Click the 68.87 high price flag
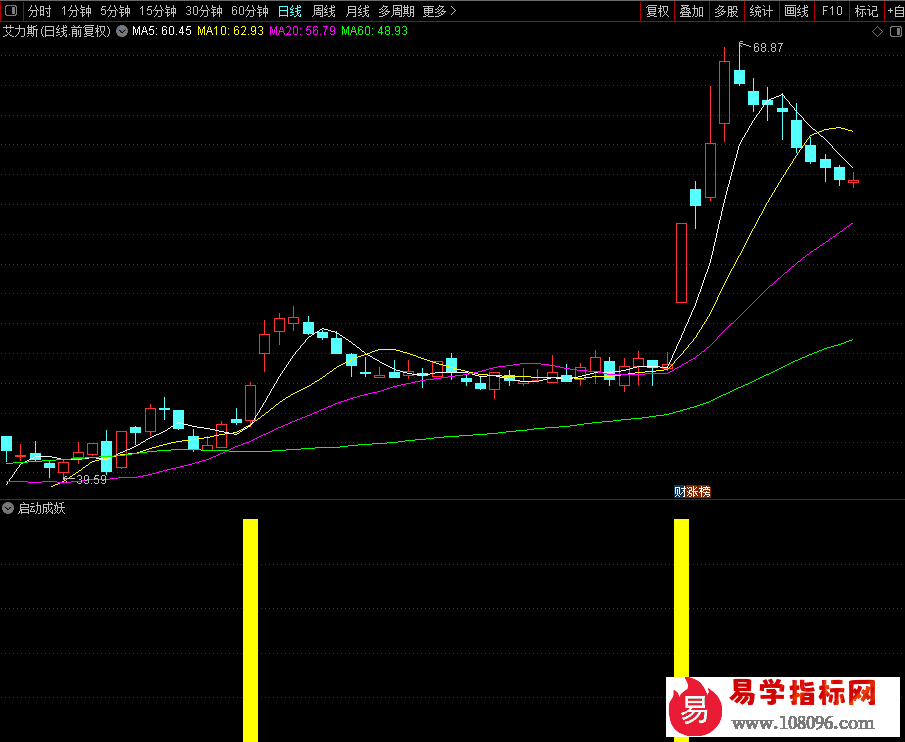Viewport: 905px width, 742px height. pyautogui.click(x=767, y=47)
